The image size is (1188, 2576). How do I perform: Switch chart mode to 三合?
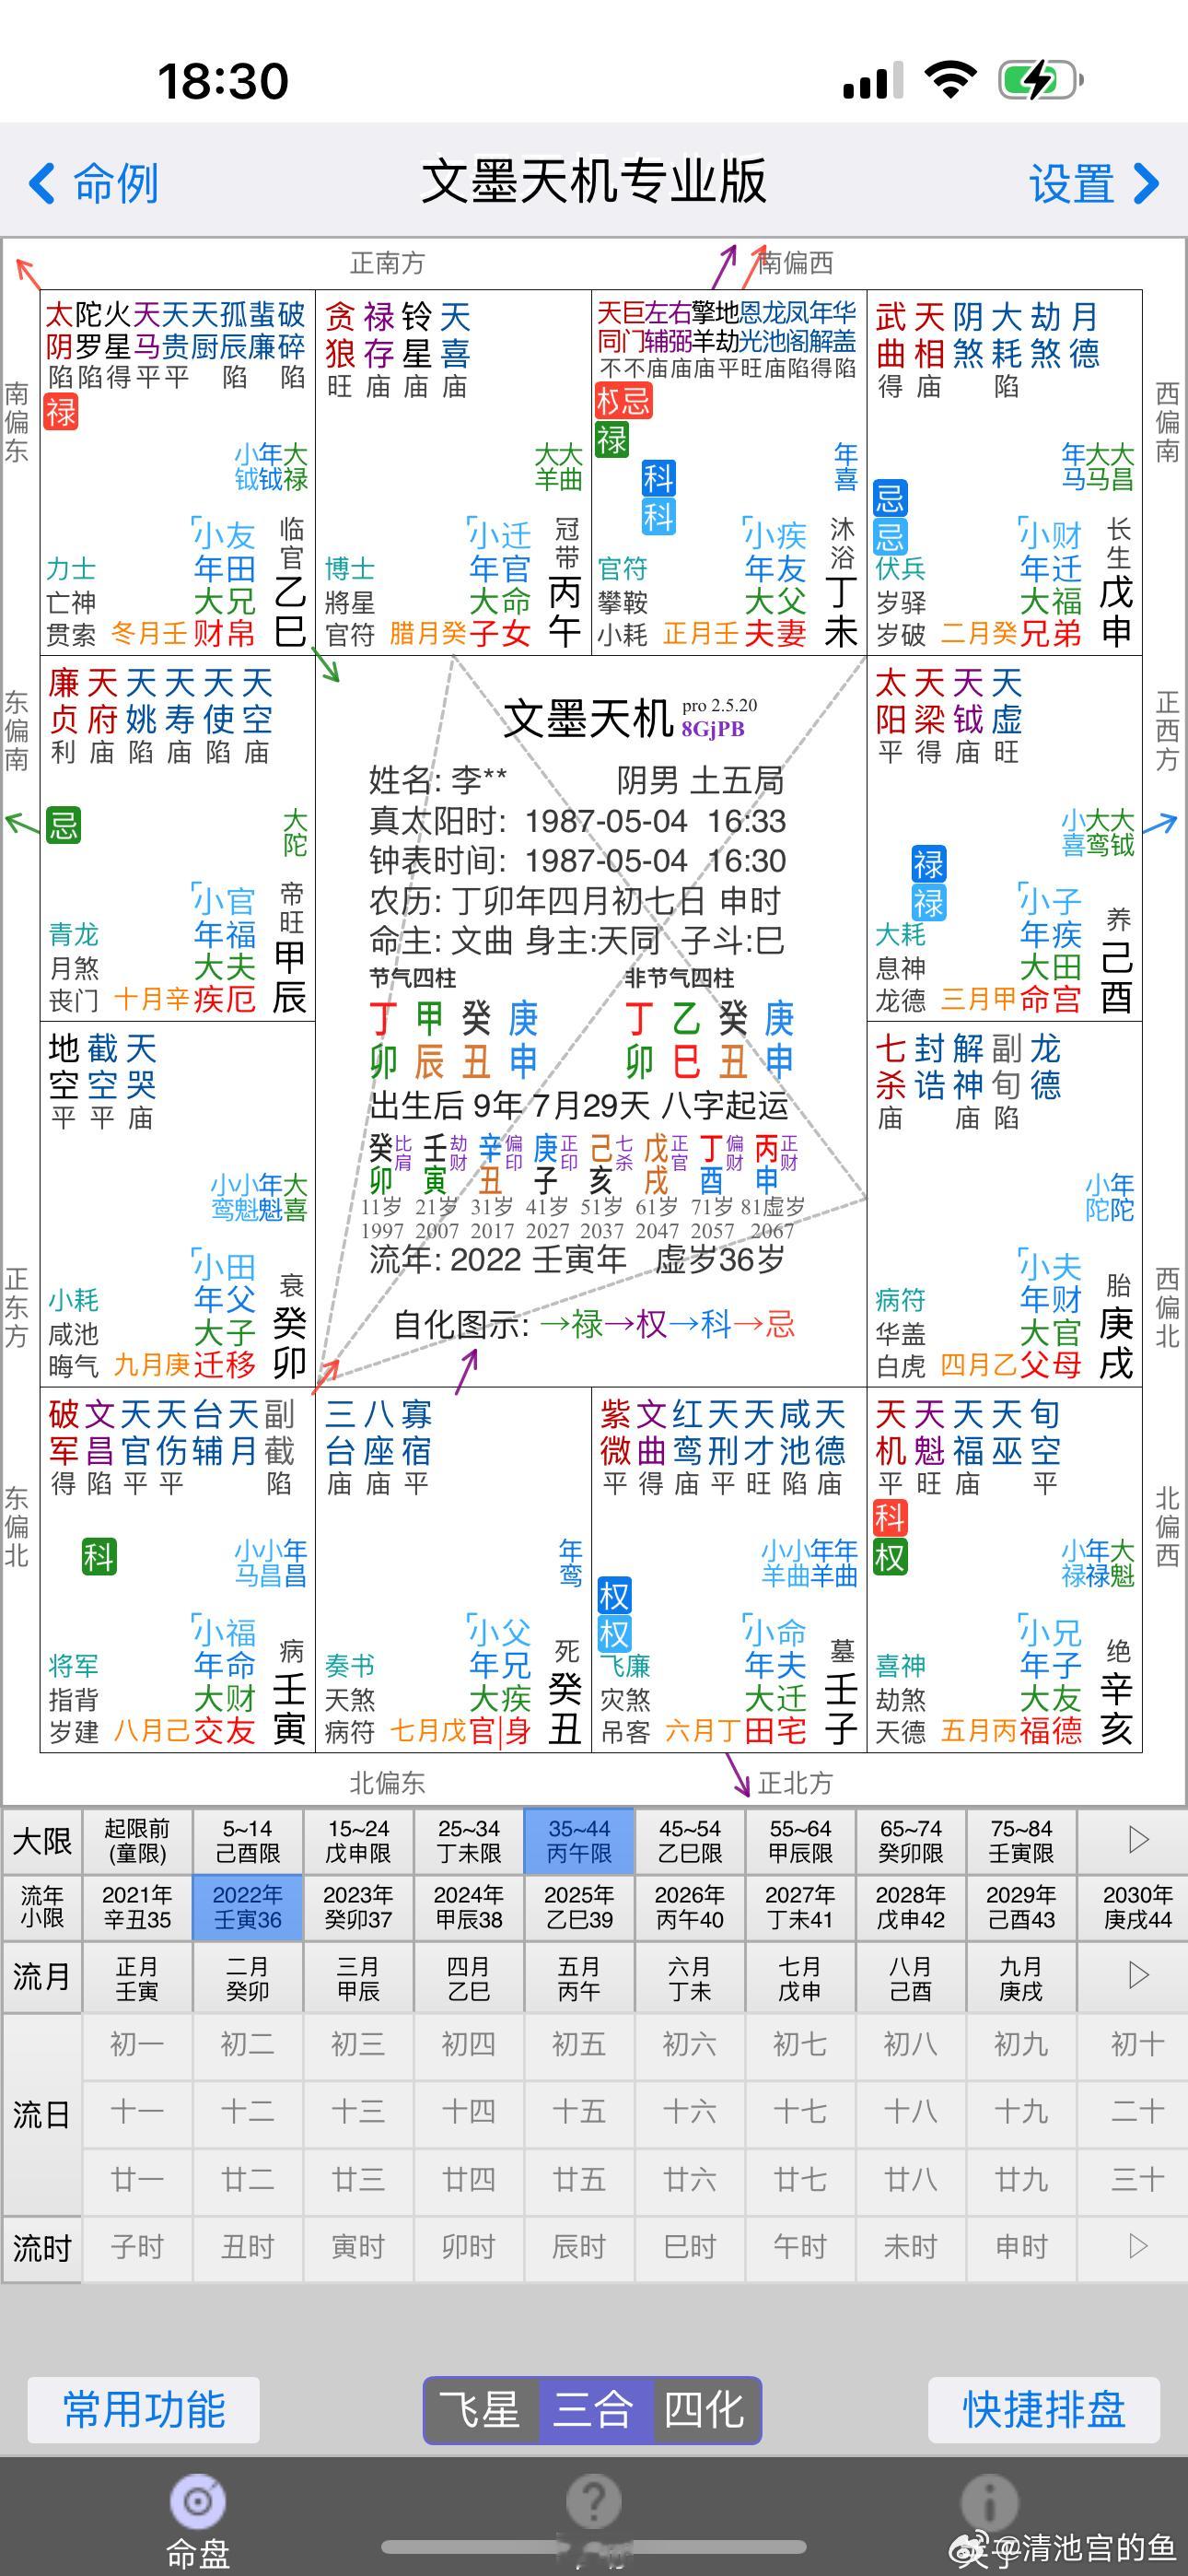(x=595, y=2410)
